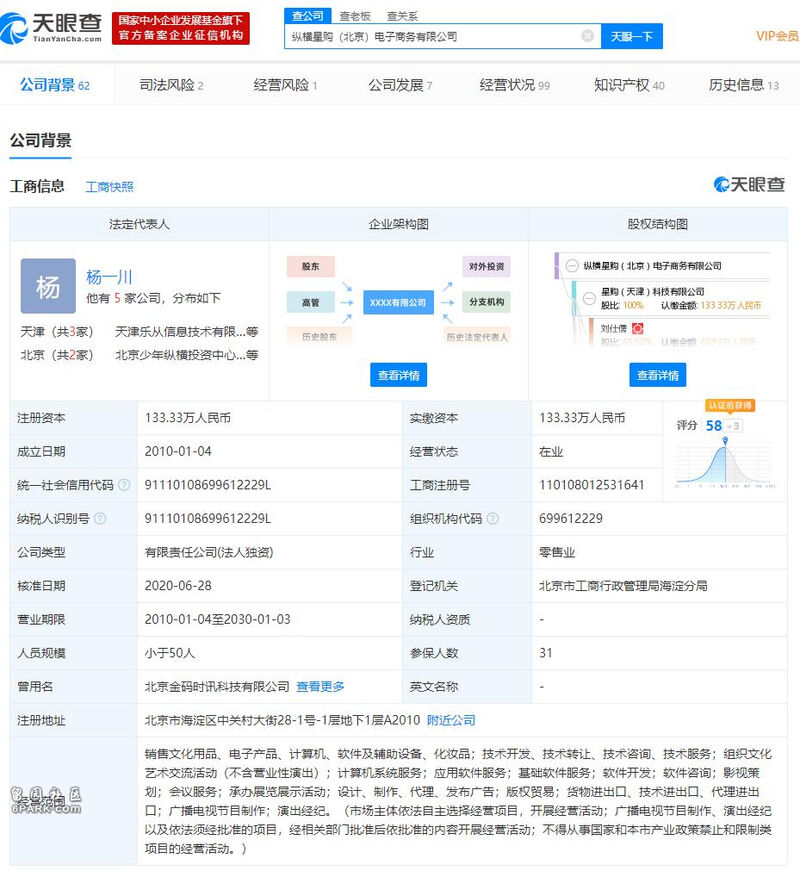Open the 知识产权 section tab
The width and height of the screenshot is (800, 871).
click(629, 85)
